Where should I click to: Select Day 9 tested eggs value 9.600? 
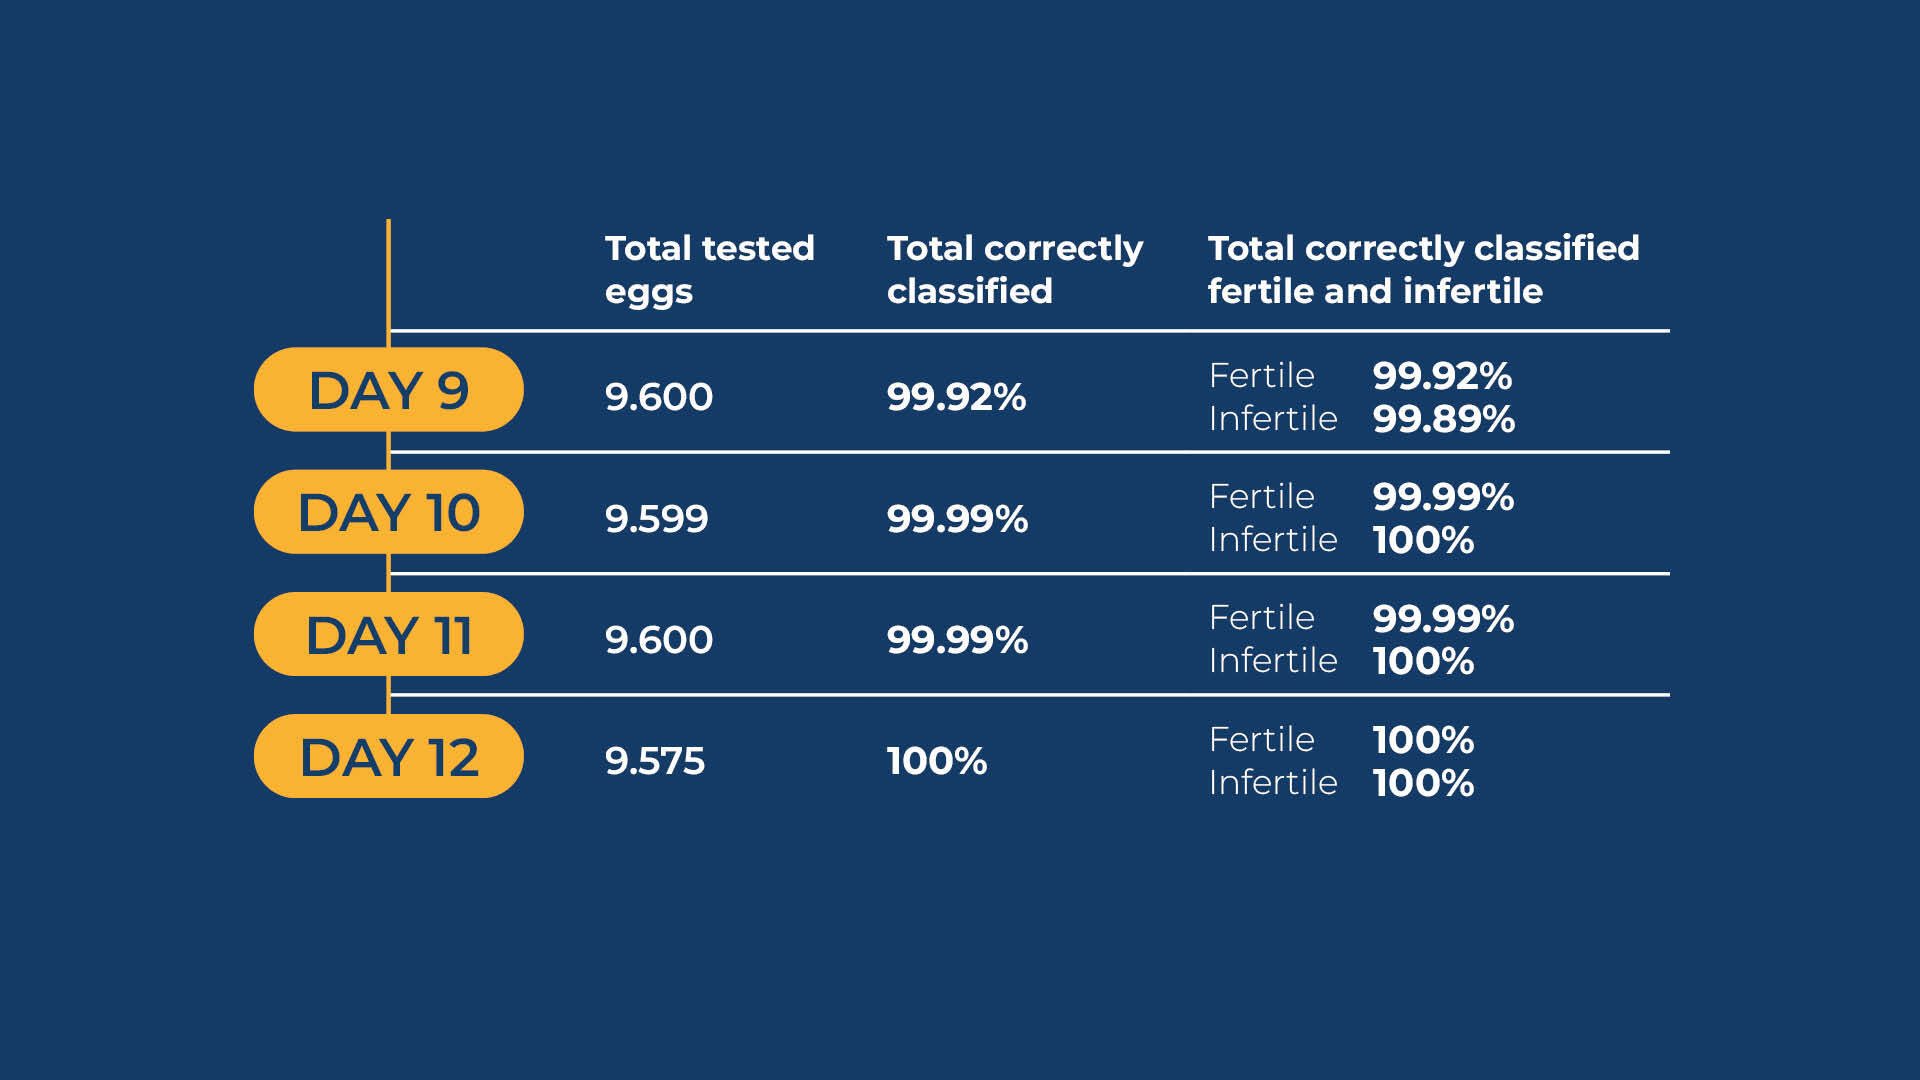[659, 397]
